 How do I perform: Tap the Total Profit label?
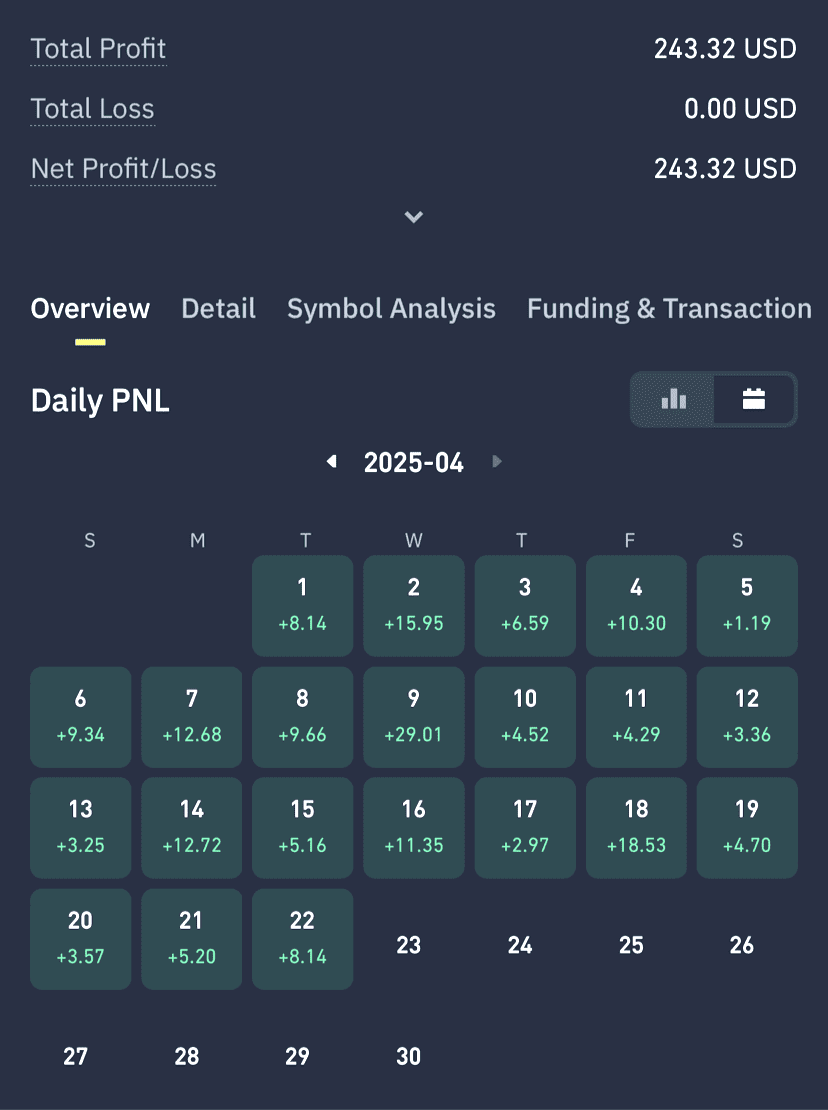pyautogui.click(x=98, y=49)
